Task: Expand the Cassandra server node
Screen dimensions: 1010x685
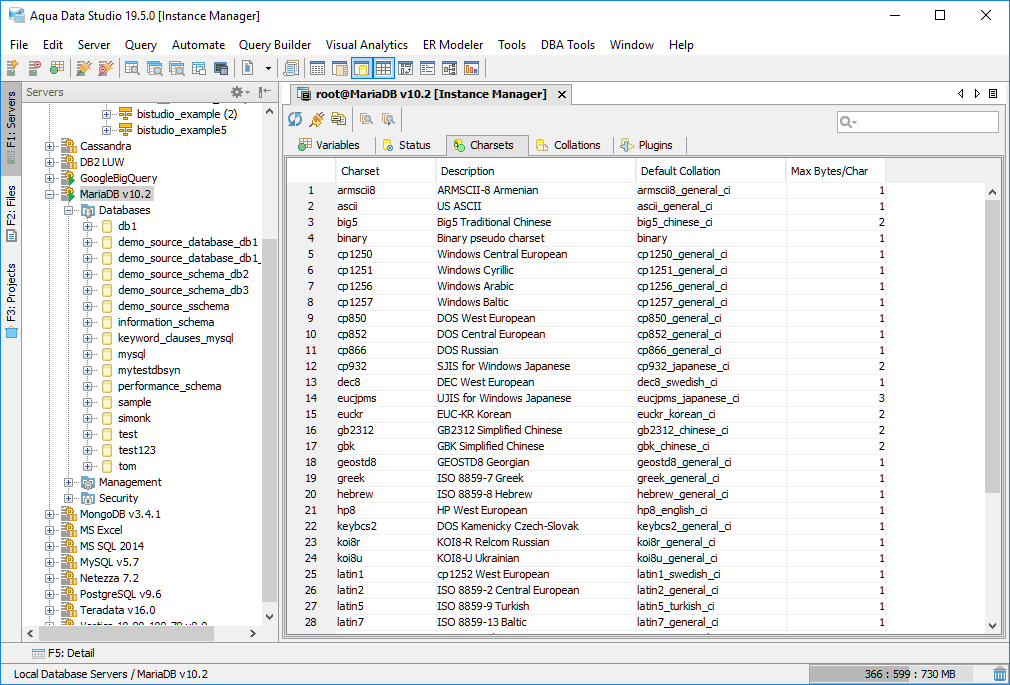Action: [50, 146]
